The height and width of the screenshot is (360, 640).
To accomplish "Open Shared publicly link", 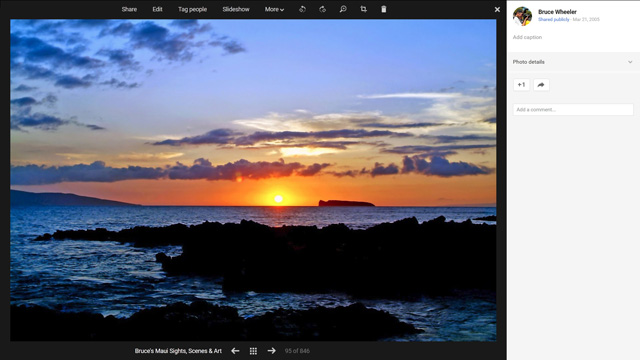I will [x=553, y=20].
